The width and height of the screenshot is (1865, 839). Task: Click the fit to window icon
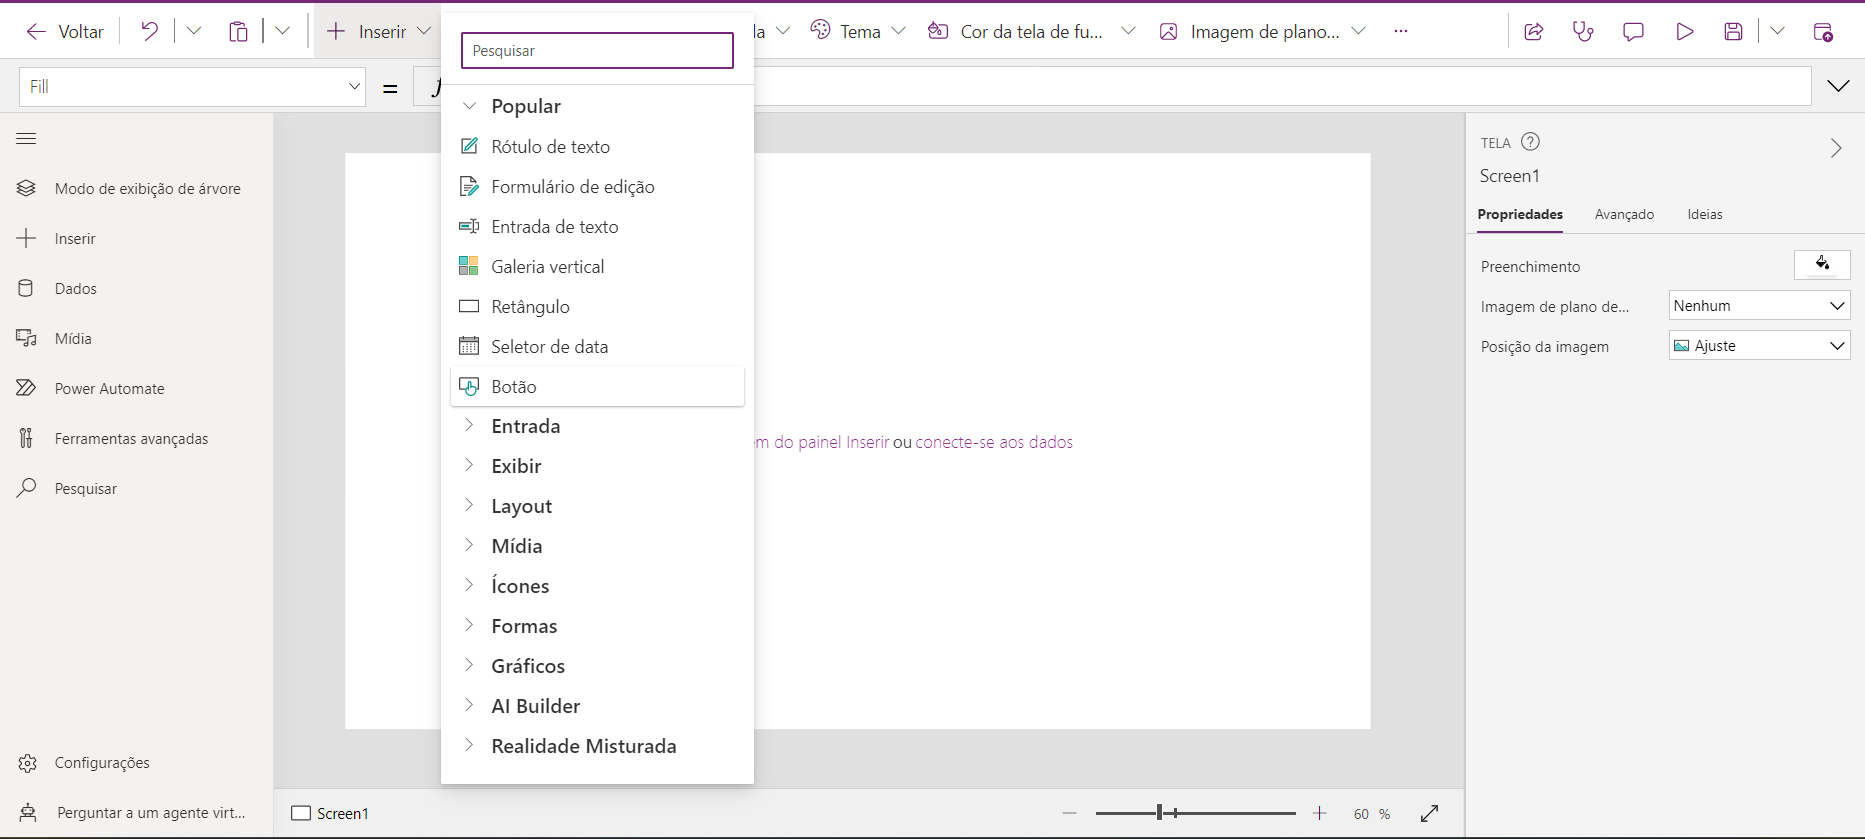click(1430, 813)
